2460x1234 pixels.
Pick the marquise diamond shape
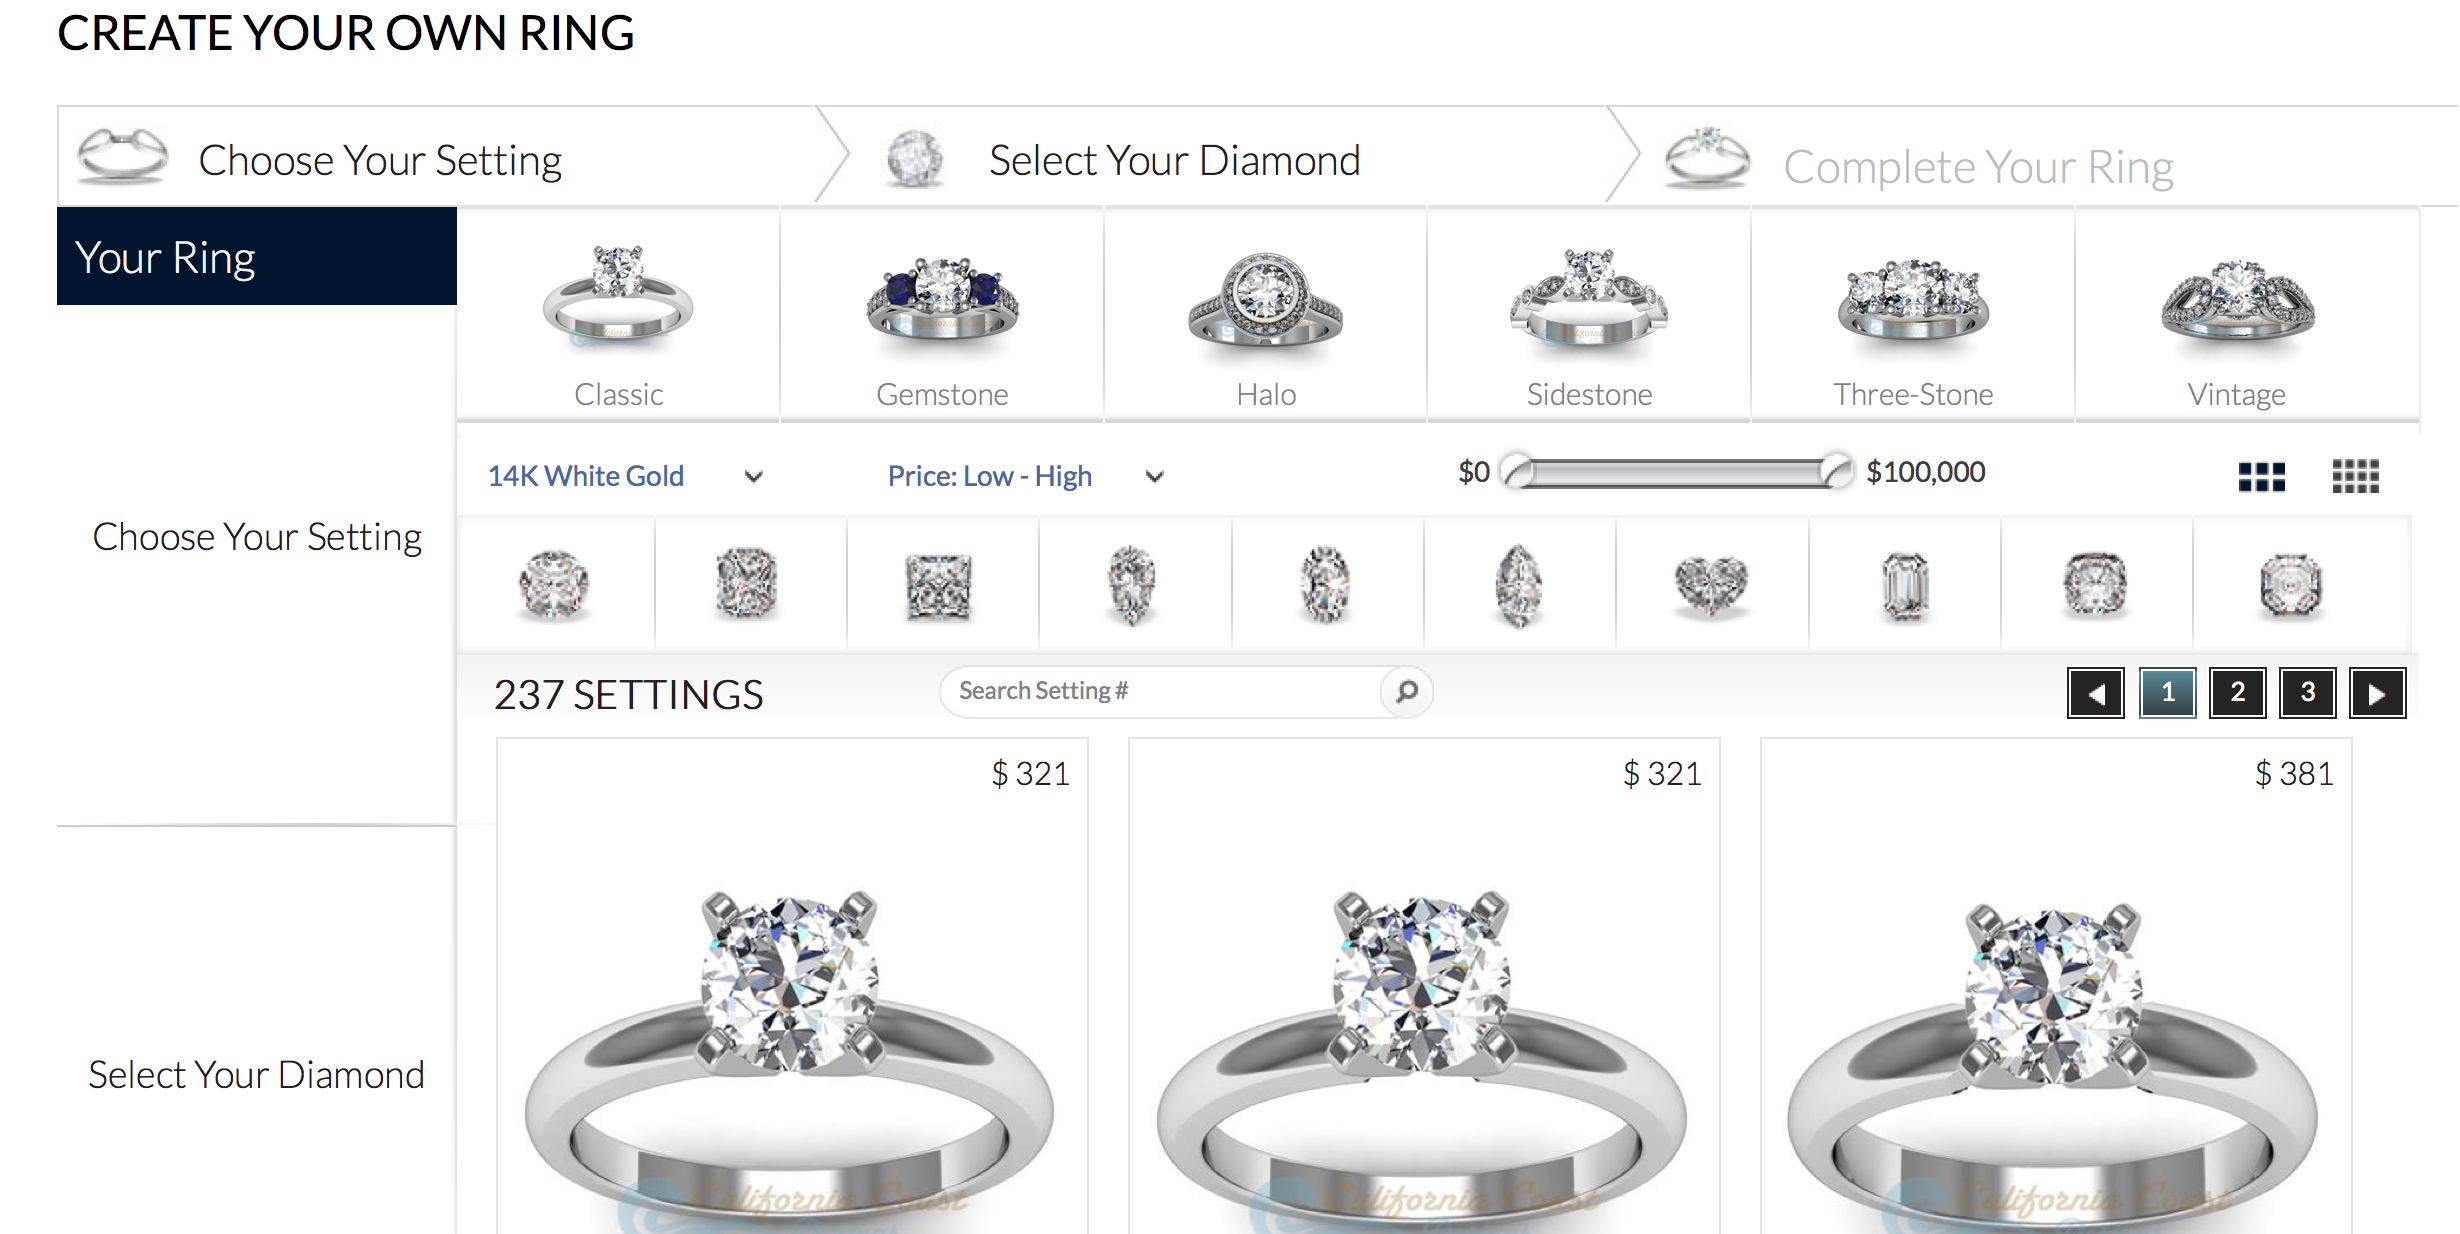tap(1518, 585)
